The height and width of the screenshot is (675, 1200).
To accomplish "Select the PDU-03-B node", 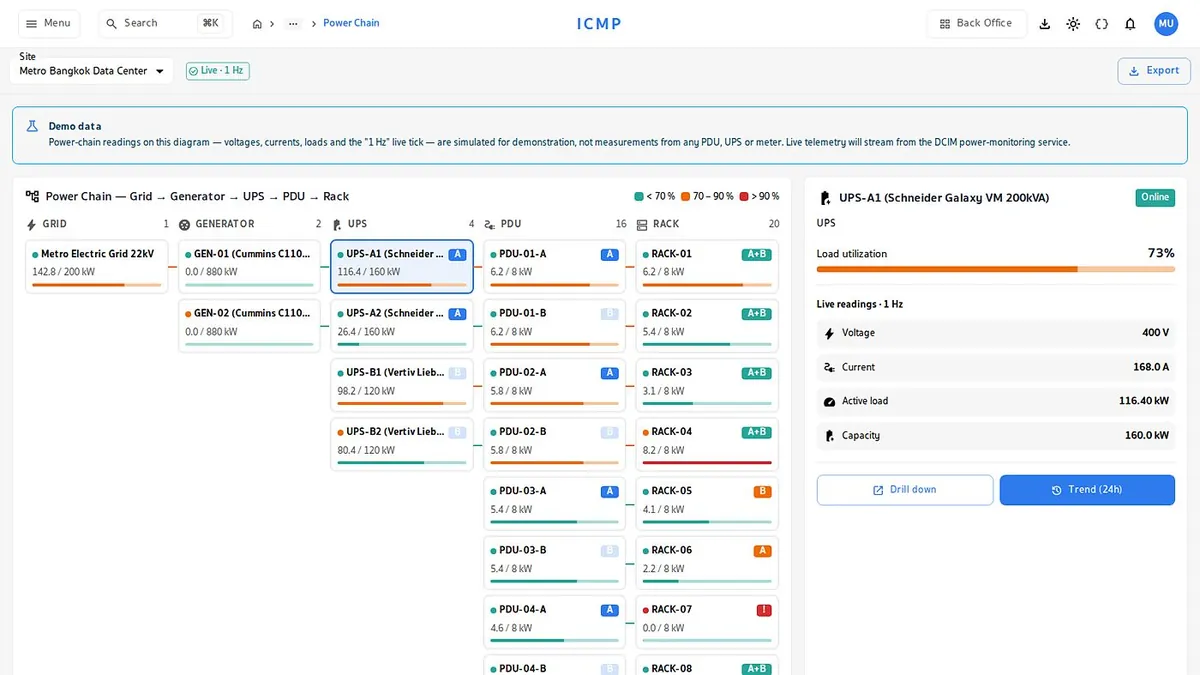I will coord(554,563).
